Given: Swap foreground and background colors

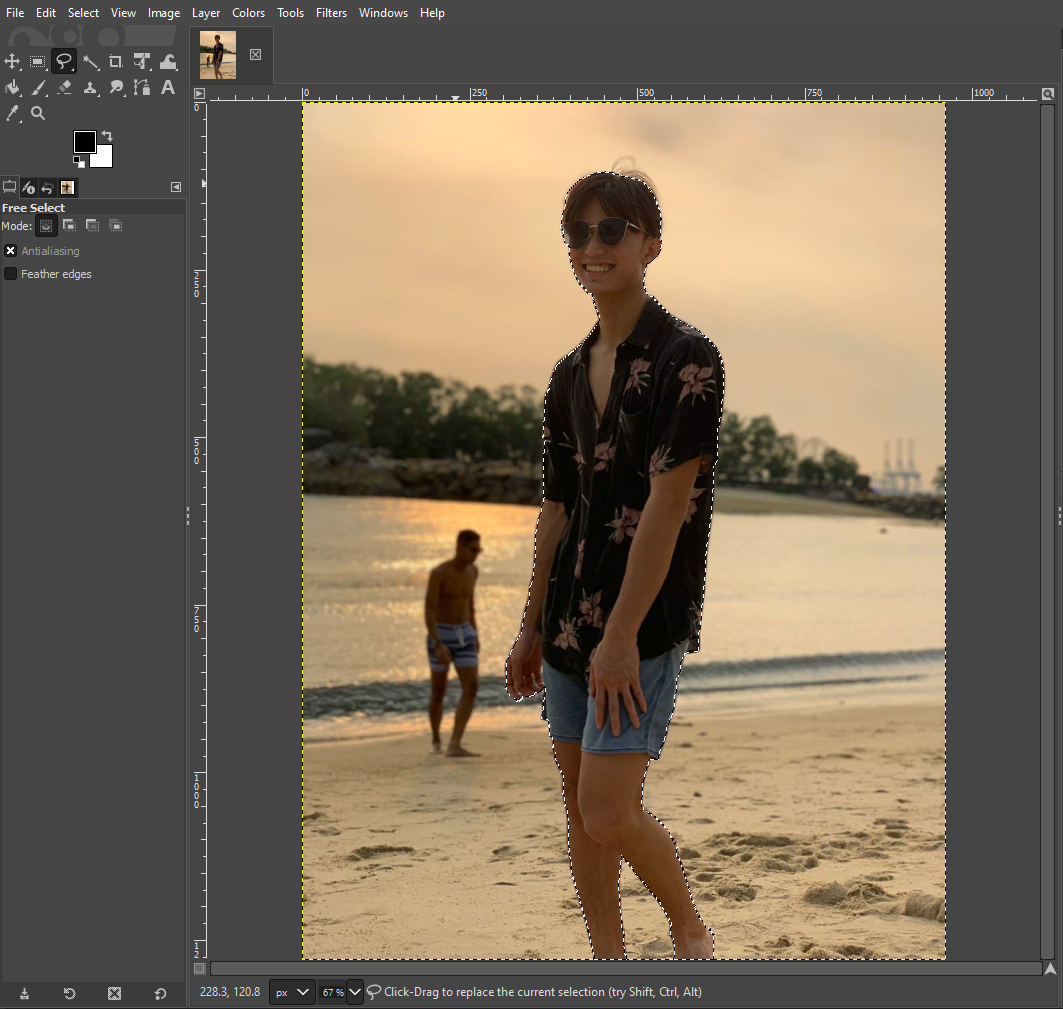Looking at the screenshot, I should click(107, 136).
